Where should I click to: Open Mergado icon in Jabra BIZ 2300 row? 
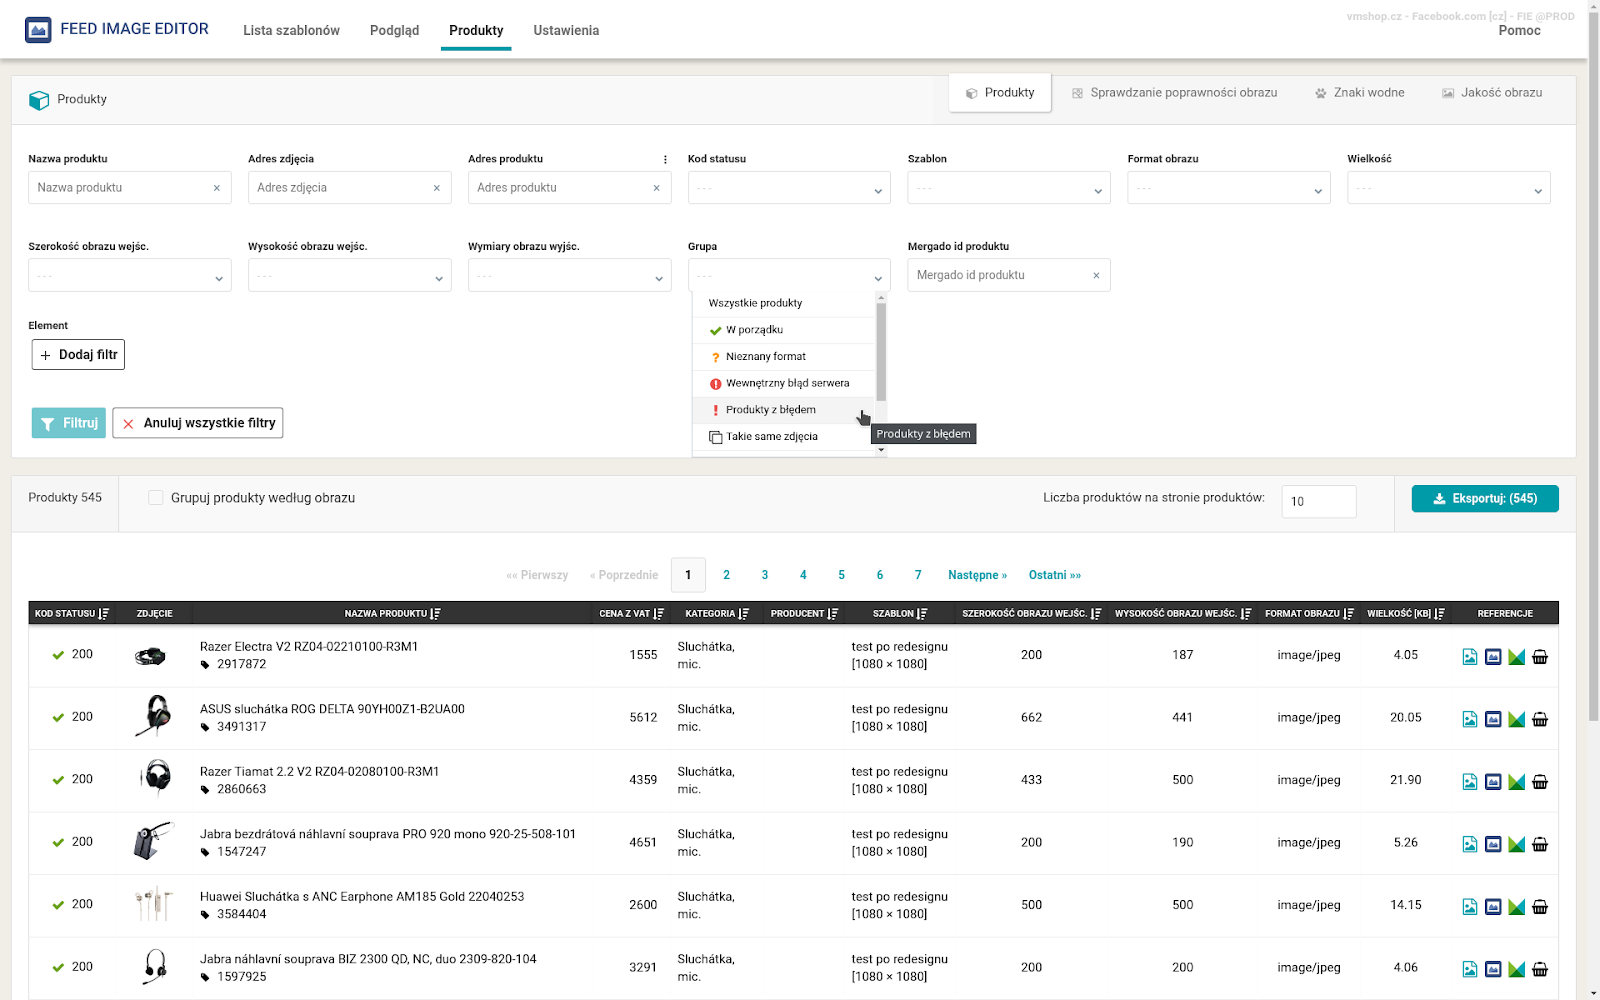[1516, 969]
